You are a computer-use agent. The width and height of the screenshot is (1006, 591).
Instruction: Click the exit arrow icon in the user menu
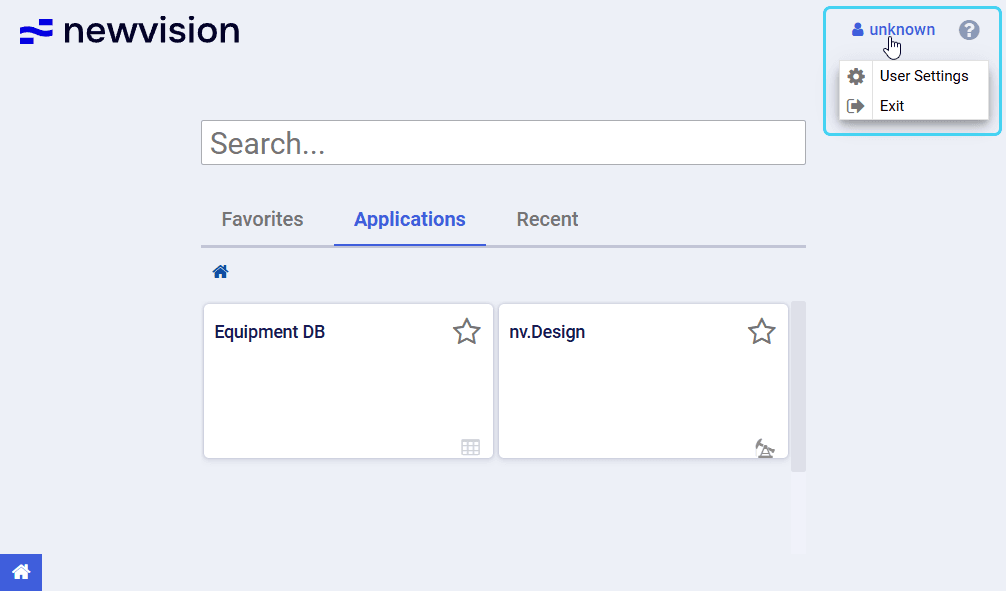(x=856, y=106)
